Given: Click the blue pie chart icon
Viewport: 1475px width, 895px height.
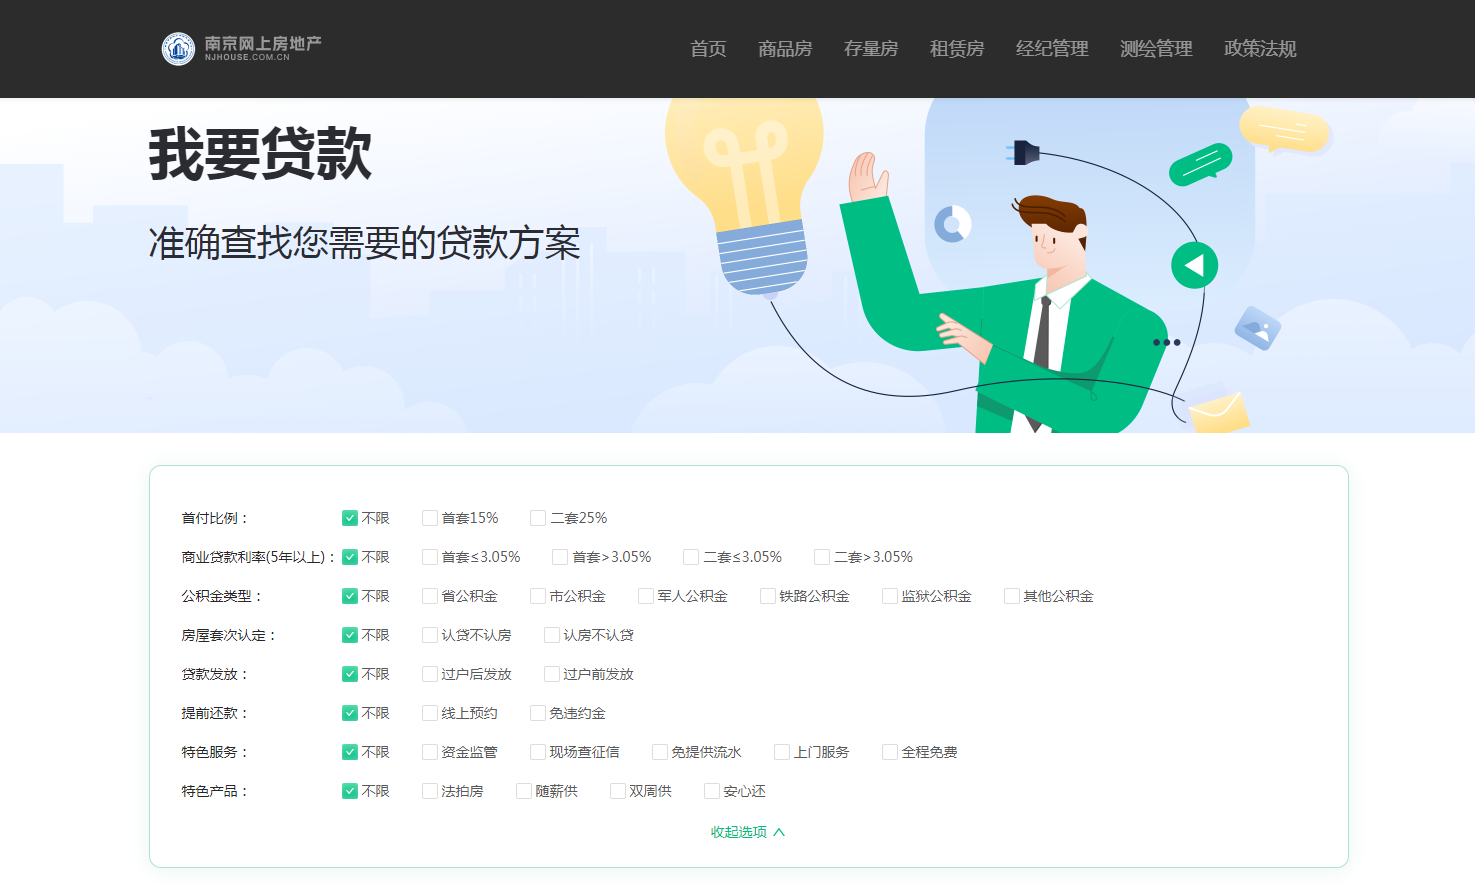Looking at the screenshot, I should (x=952, y=224).
